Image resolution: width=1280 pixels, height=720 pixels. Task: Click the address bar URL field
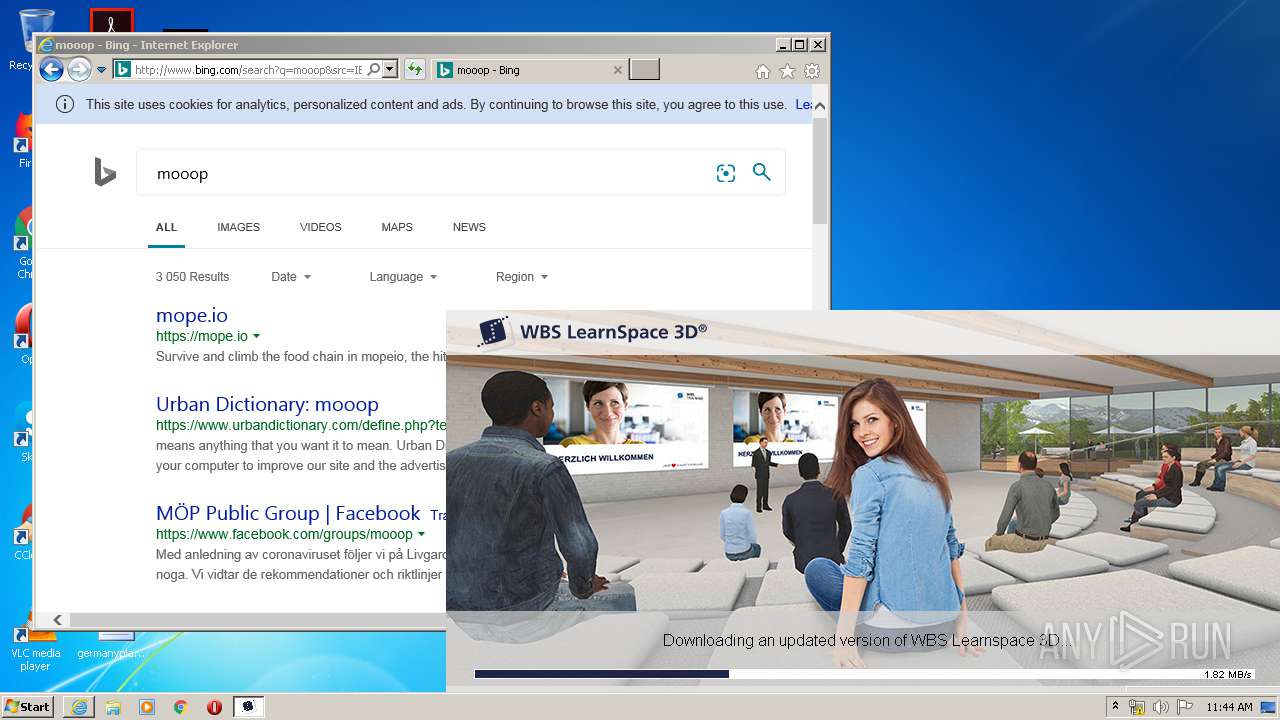pyautogui.click(x=248, y=70)
